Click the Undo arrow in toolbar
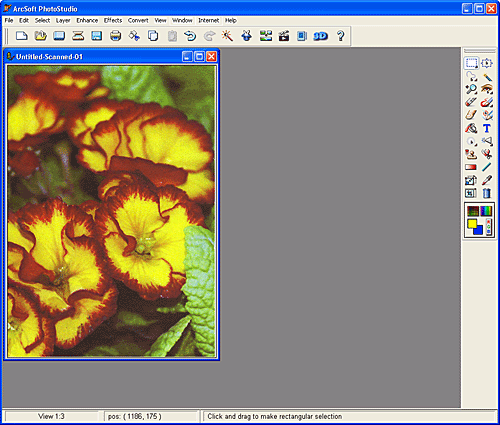This screenshot has width=500, height=425. click(x=190, y=36)
